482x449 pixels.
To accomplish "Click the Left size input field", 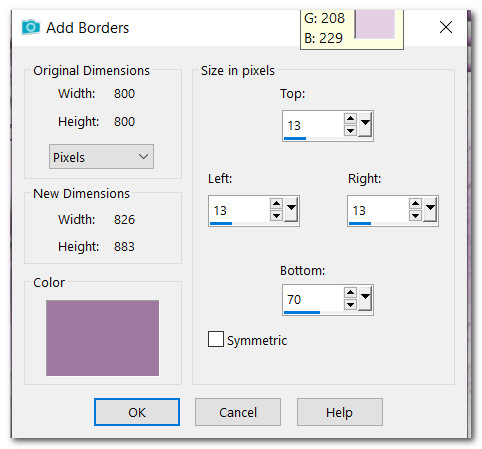I will [x=239, y=210].
